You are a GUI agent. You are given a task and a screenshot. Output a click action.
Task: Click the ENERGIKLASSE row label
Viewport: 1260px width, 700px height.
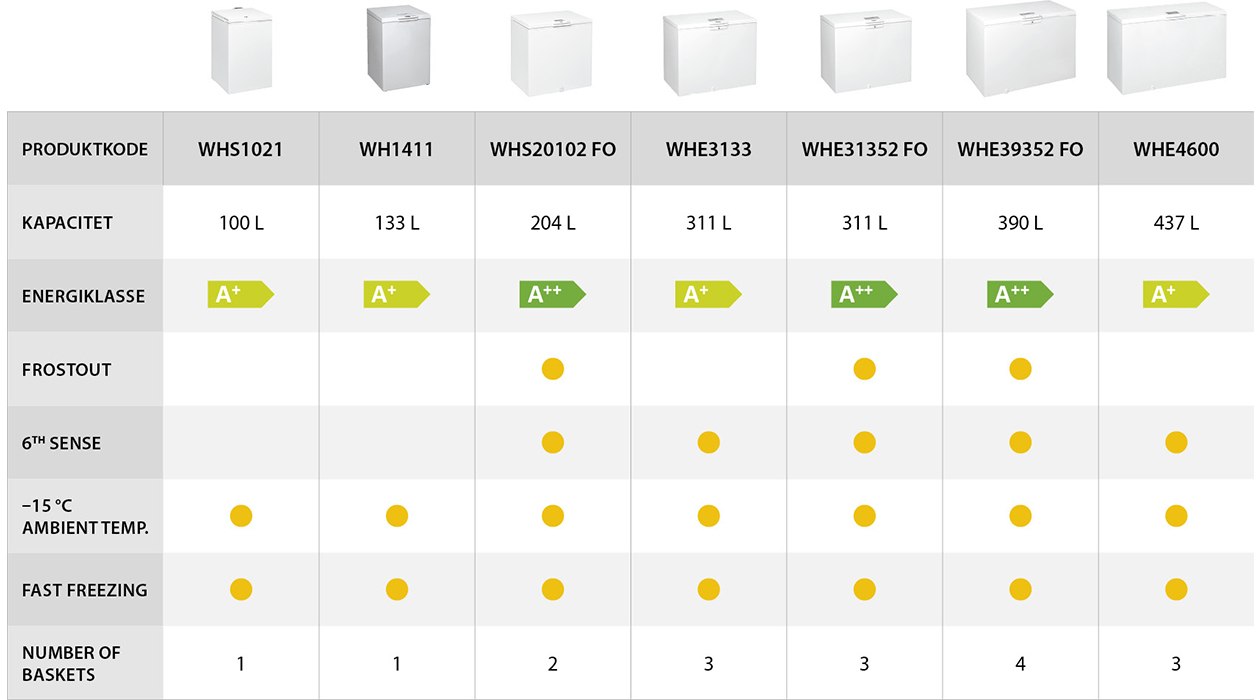click(x=84, y=296)
